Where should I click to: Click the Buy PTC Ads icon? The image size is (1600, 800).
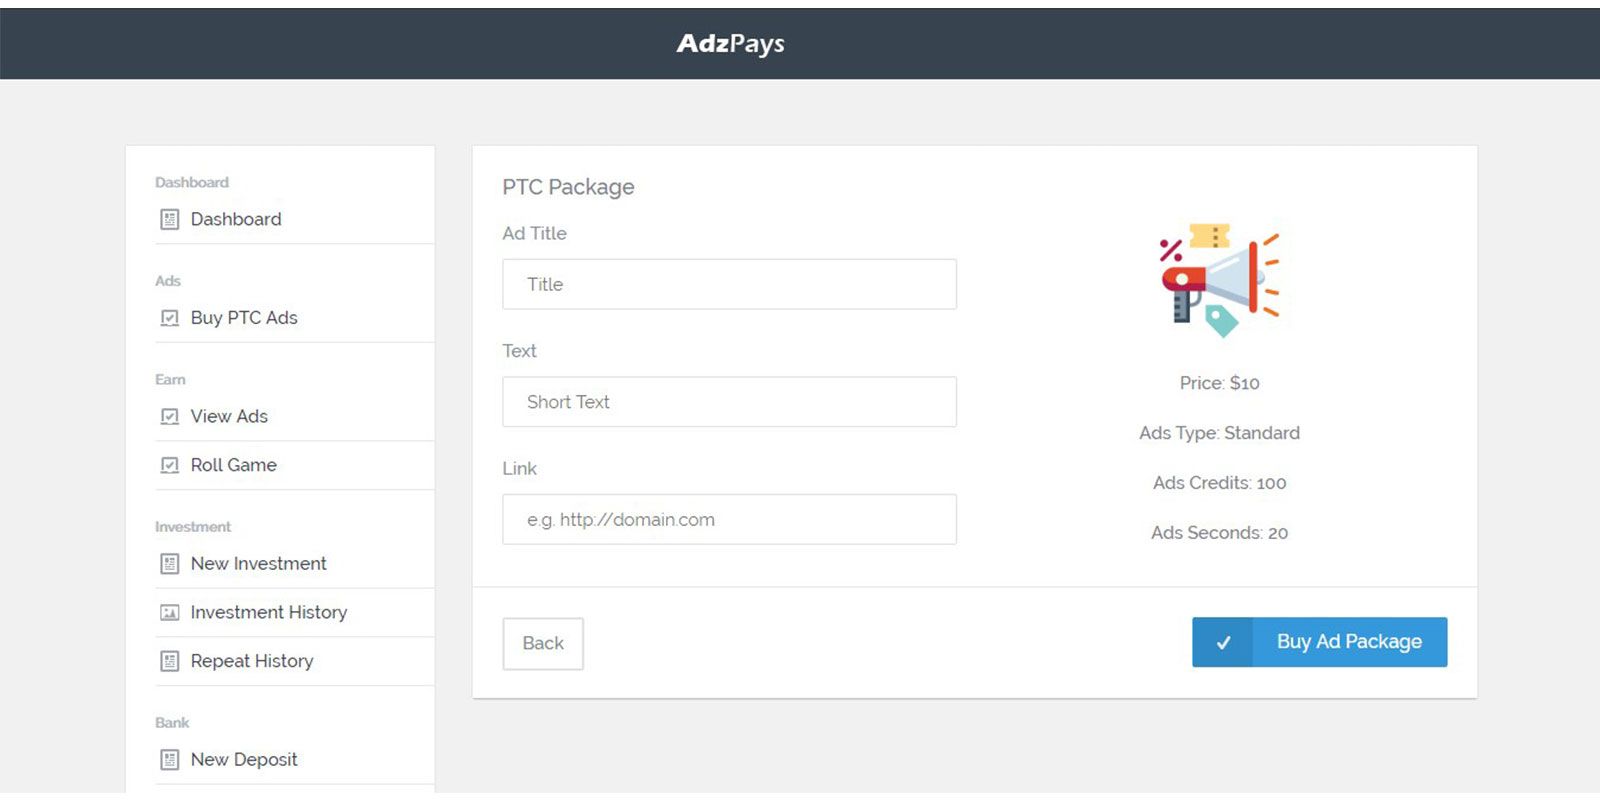170,318
